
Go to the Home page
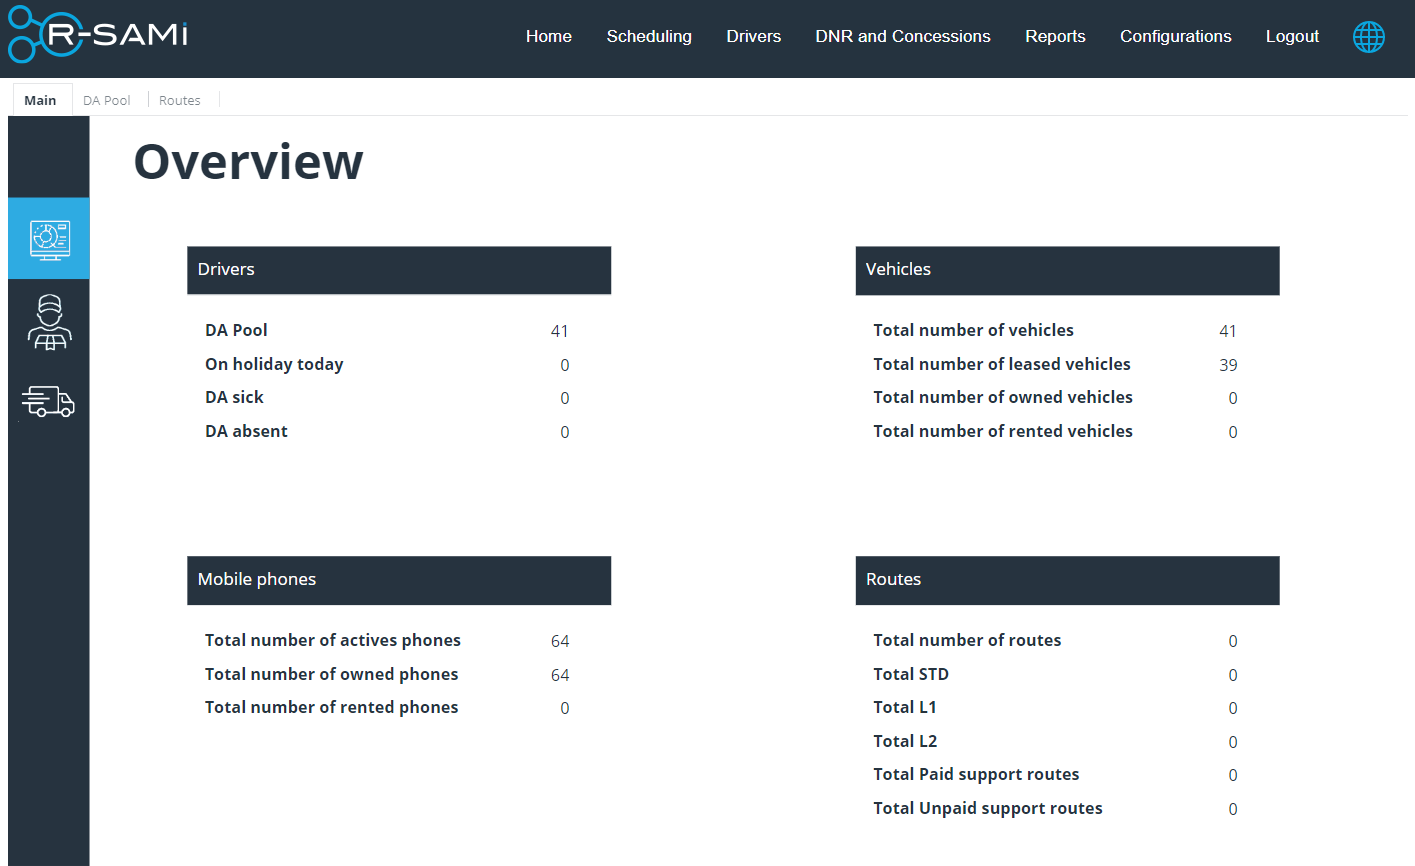click(x=548, y=36)
